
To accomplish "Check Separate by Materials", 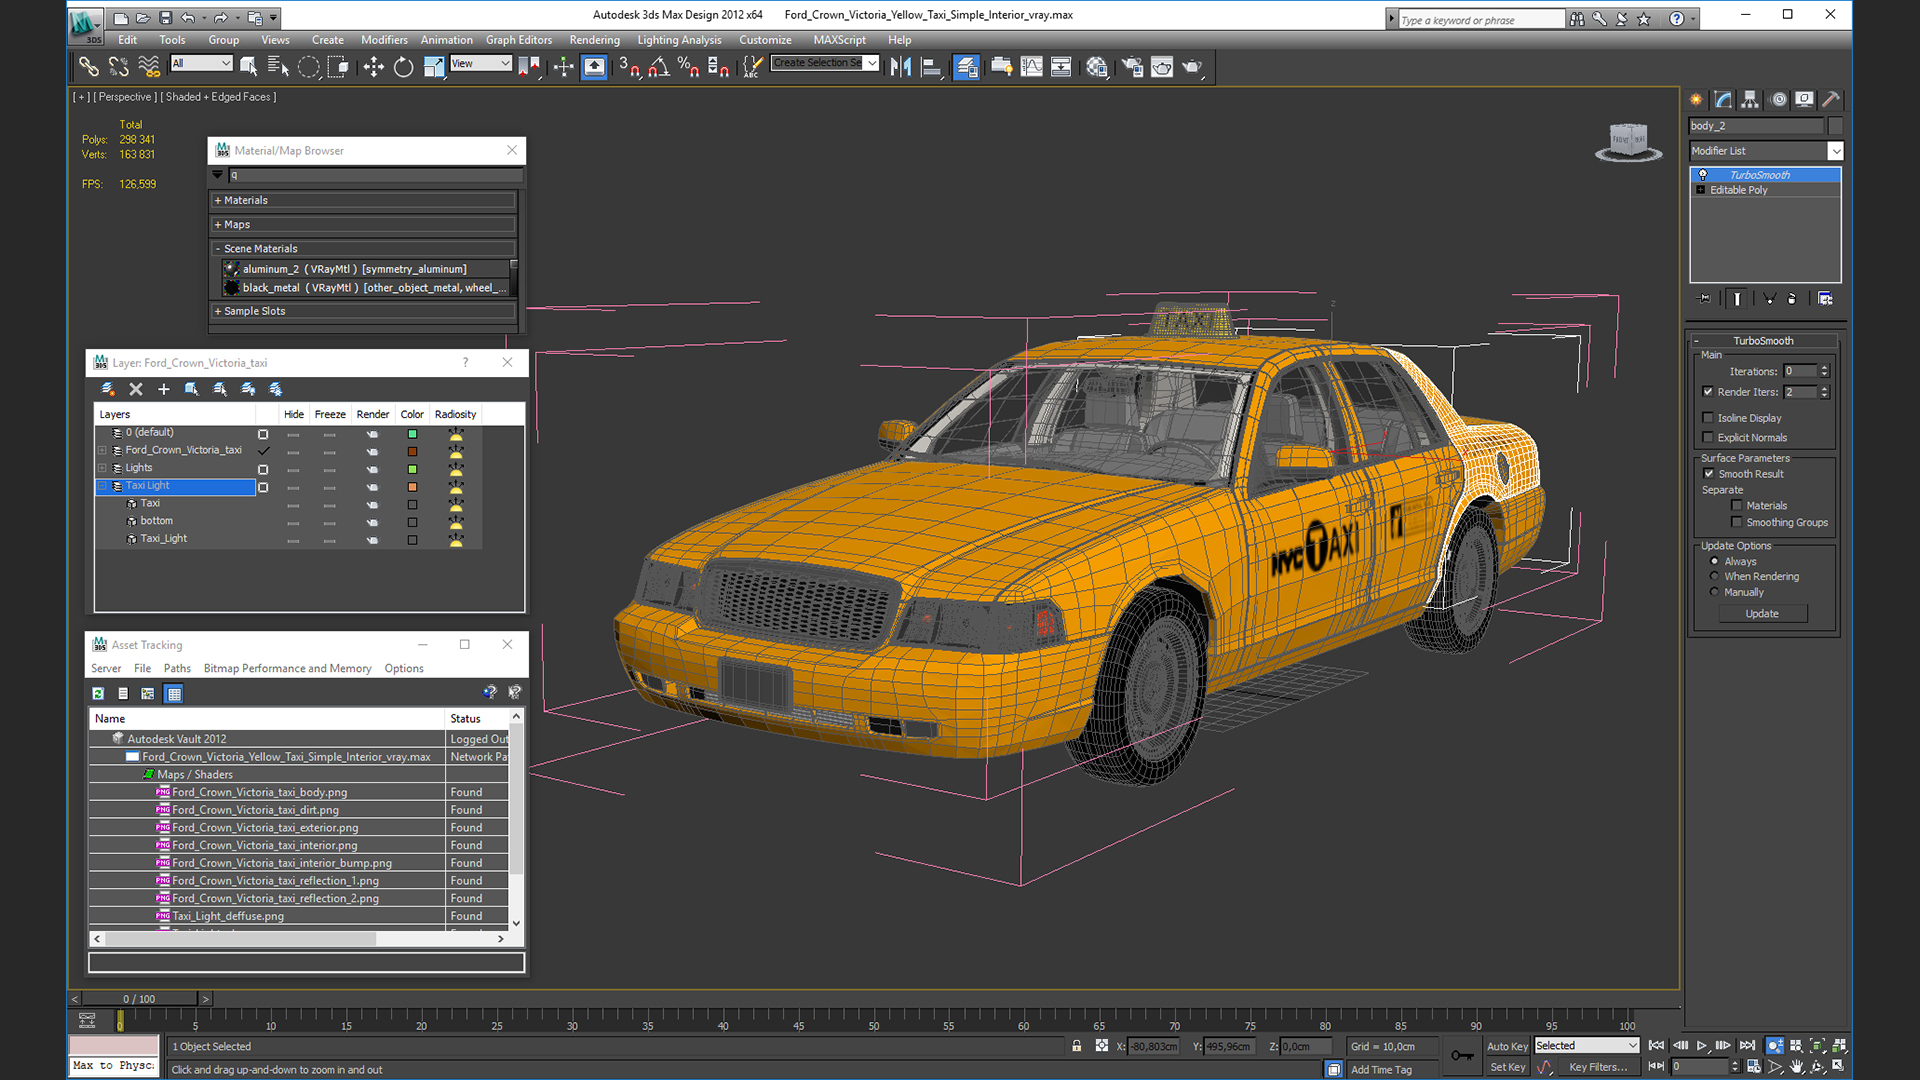I will (1737, 505).
